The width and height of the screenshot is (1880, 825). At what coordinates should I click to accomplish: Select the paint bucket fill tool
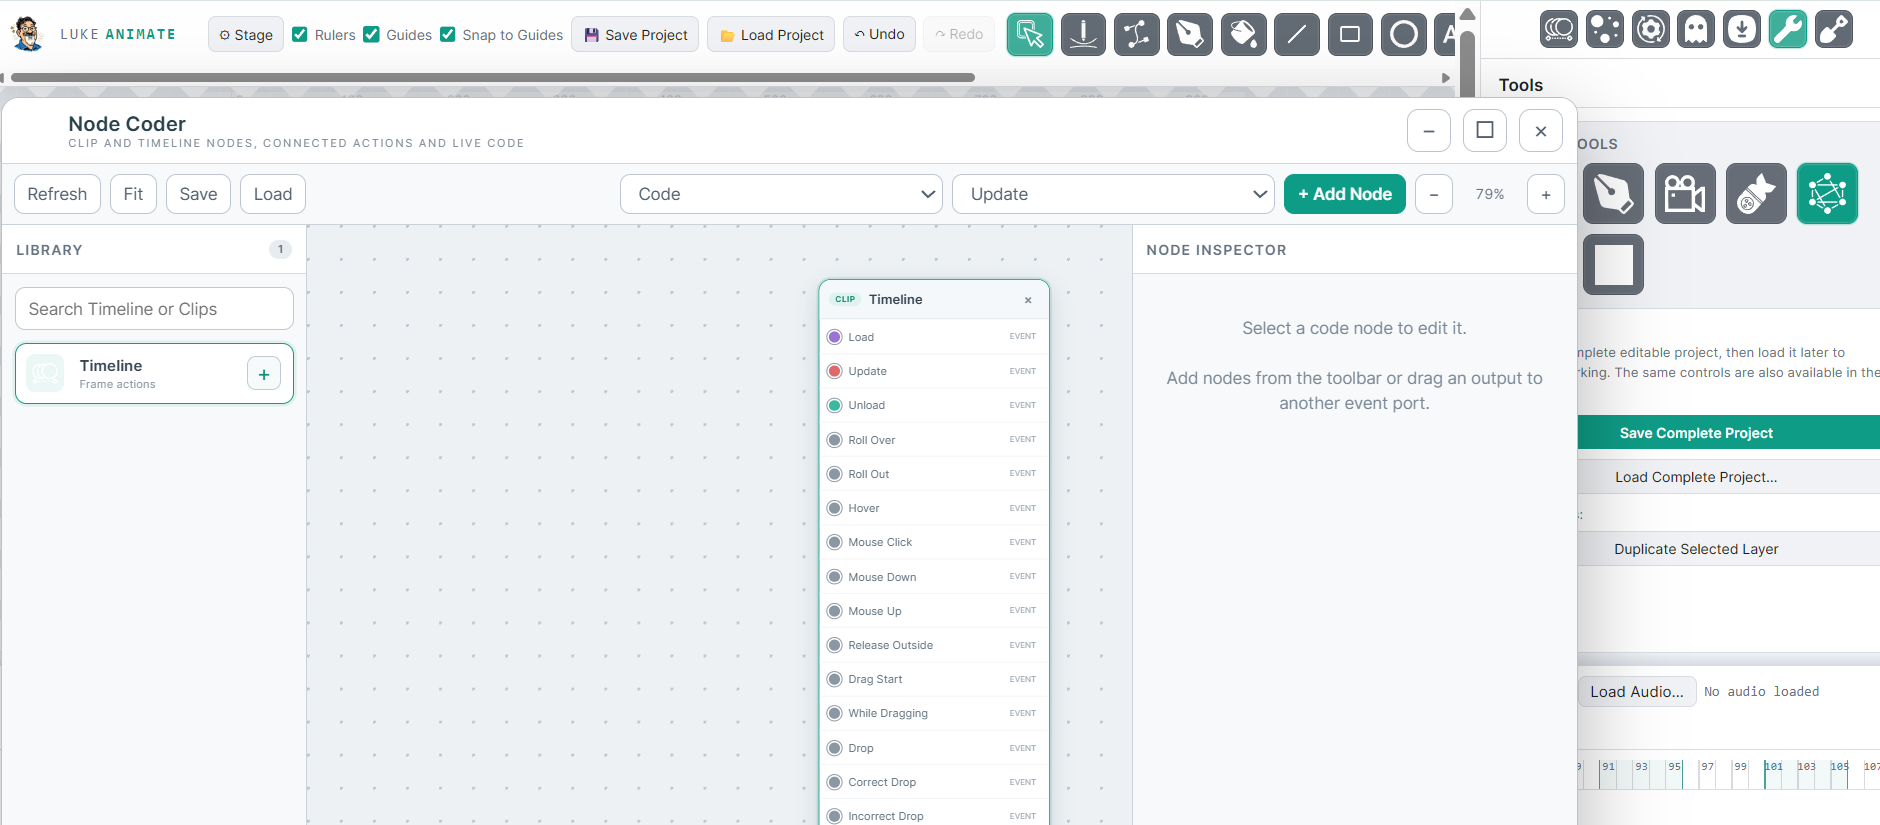tap(1243, 35)
